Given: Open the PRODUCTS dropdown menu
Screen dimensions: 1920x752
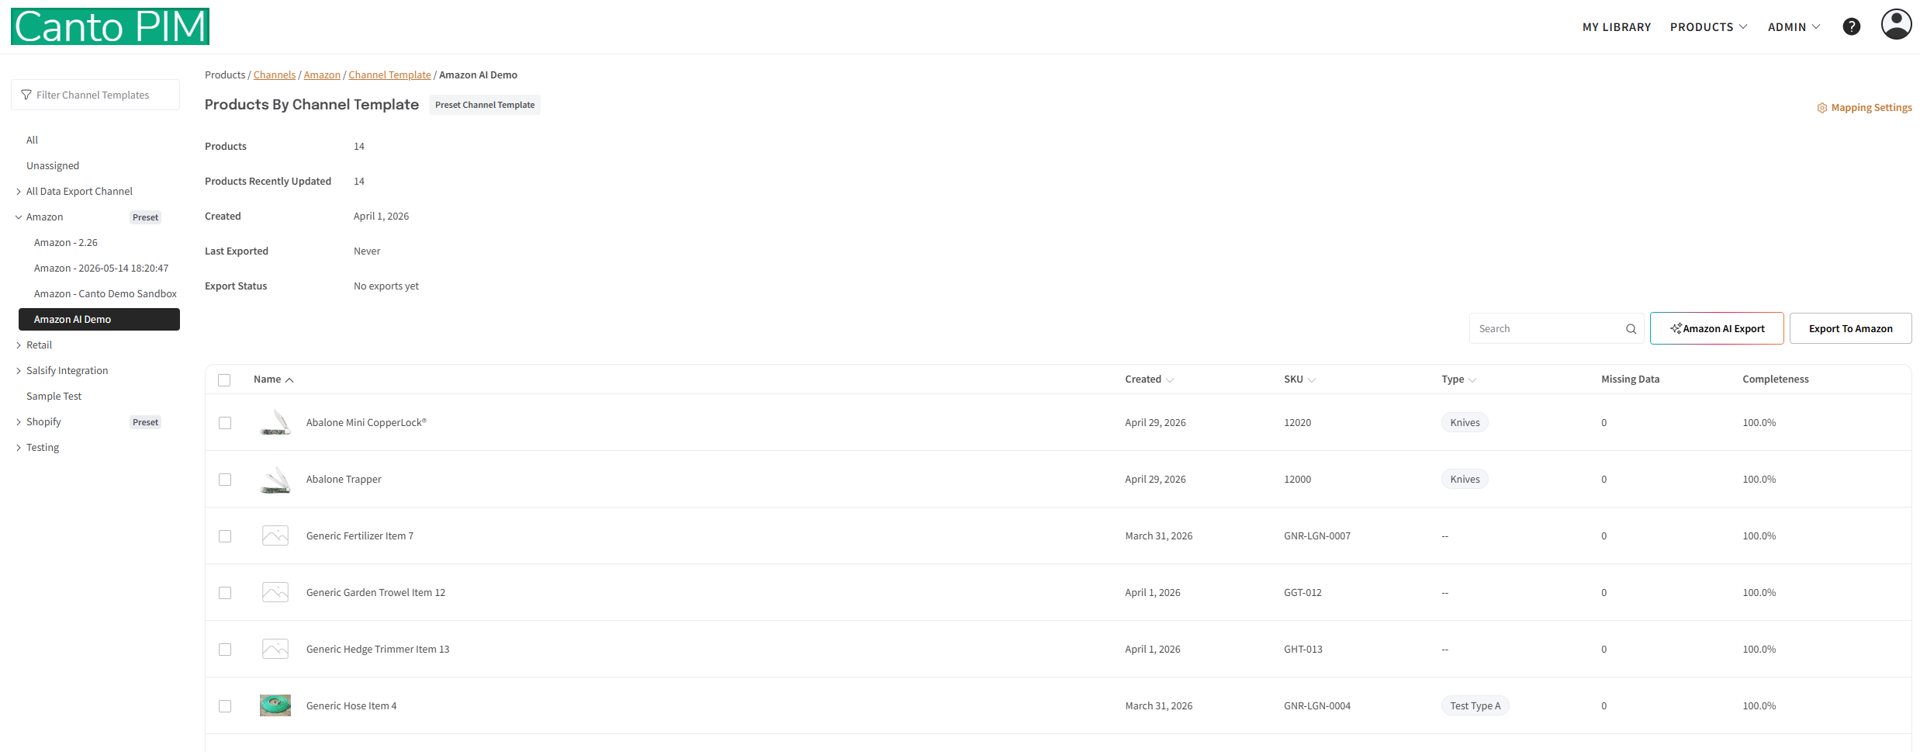Looking at the screenshot, I should (x=1708, y=27).
